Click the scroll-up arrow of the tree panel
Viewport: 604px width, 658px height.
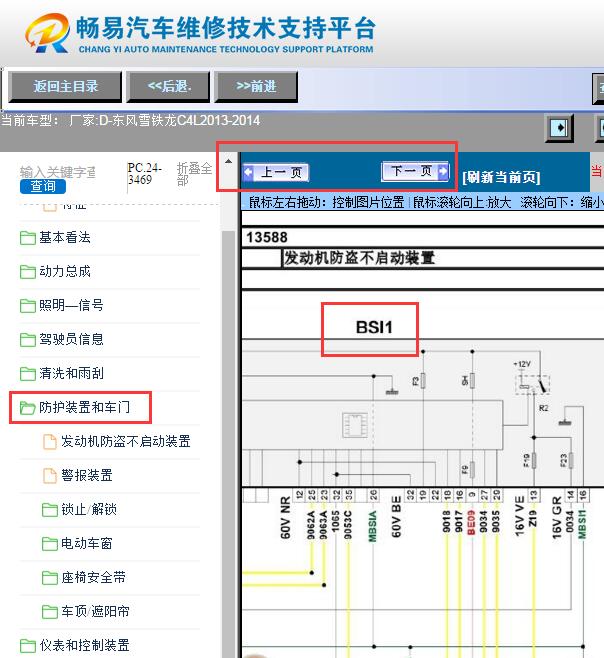(228, 161)
